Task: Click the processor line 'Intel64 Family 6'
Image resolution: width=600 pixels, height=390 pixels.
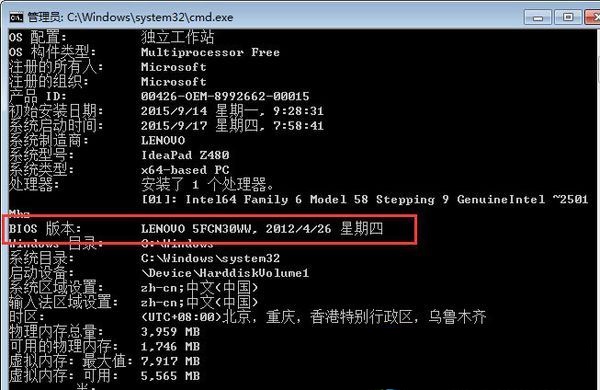Action: point(244,199)
